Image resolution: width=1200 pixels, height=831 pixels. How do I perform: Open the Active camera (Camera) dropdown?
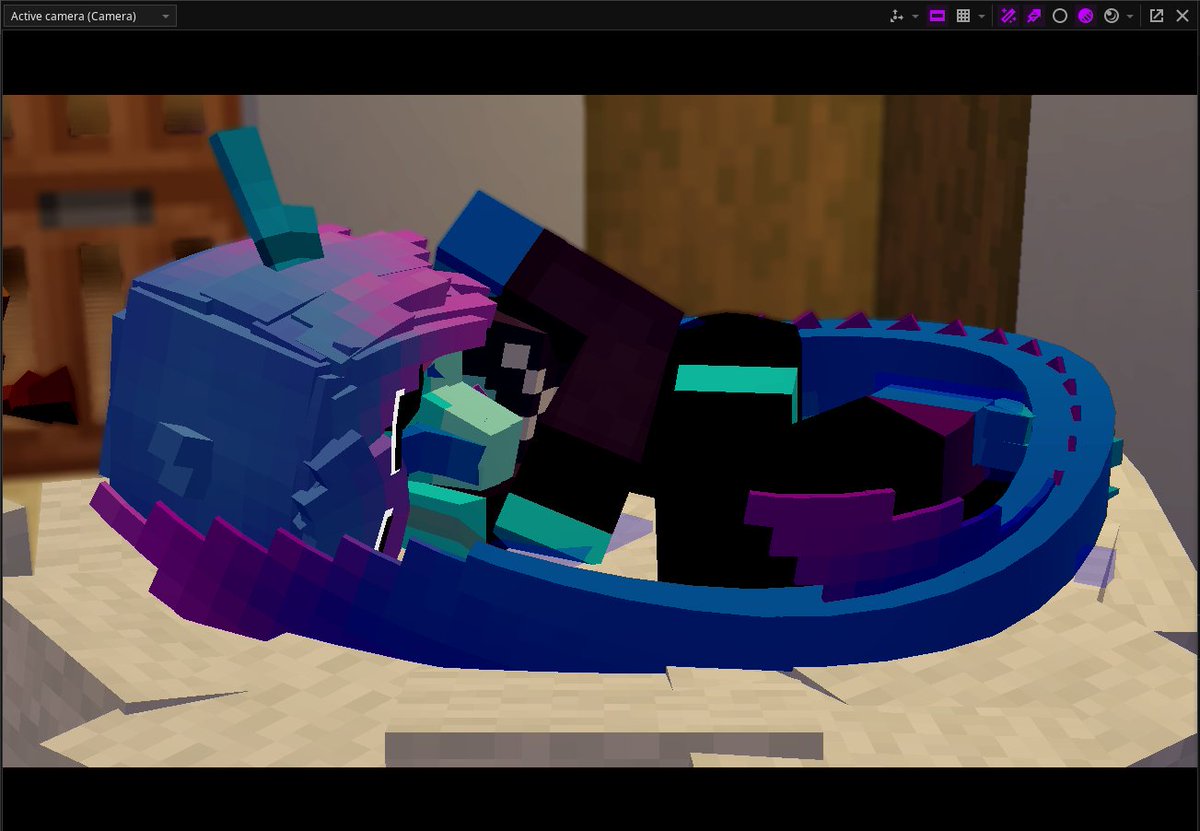pyautogui.click(x=90, y=16)
